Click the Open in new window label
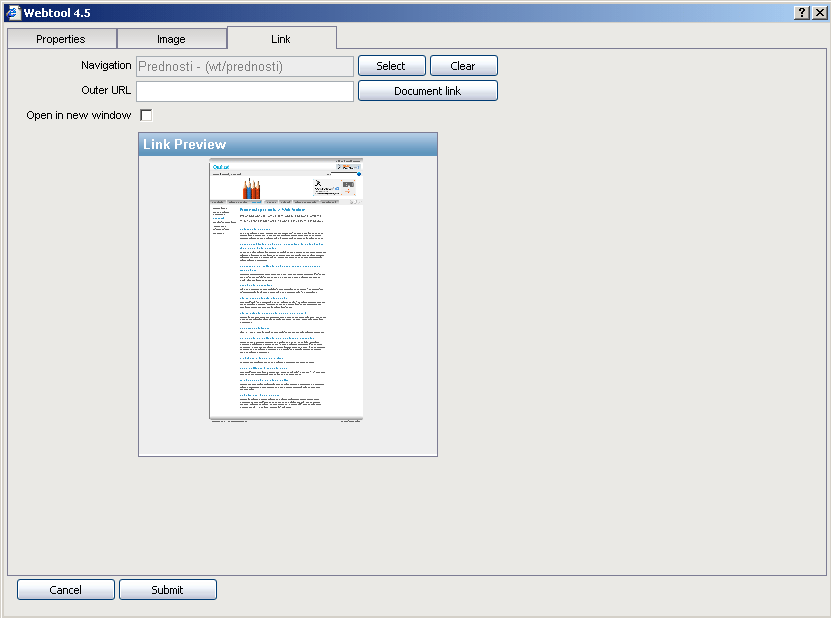 [x=79, y=116]
